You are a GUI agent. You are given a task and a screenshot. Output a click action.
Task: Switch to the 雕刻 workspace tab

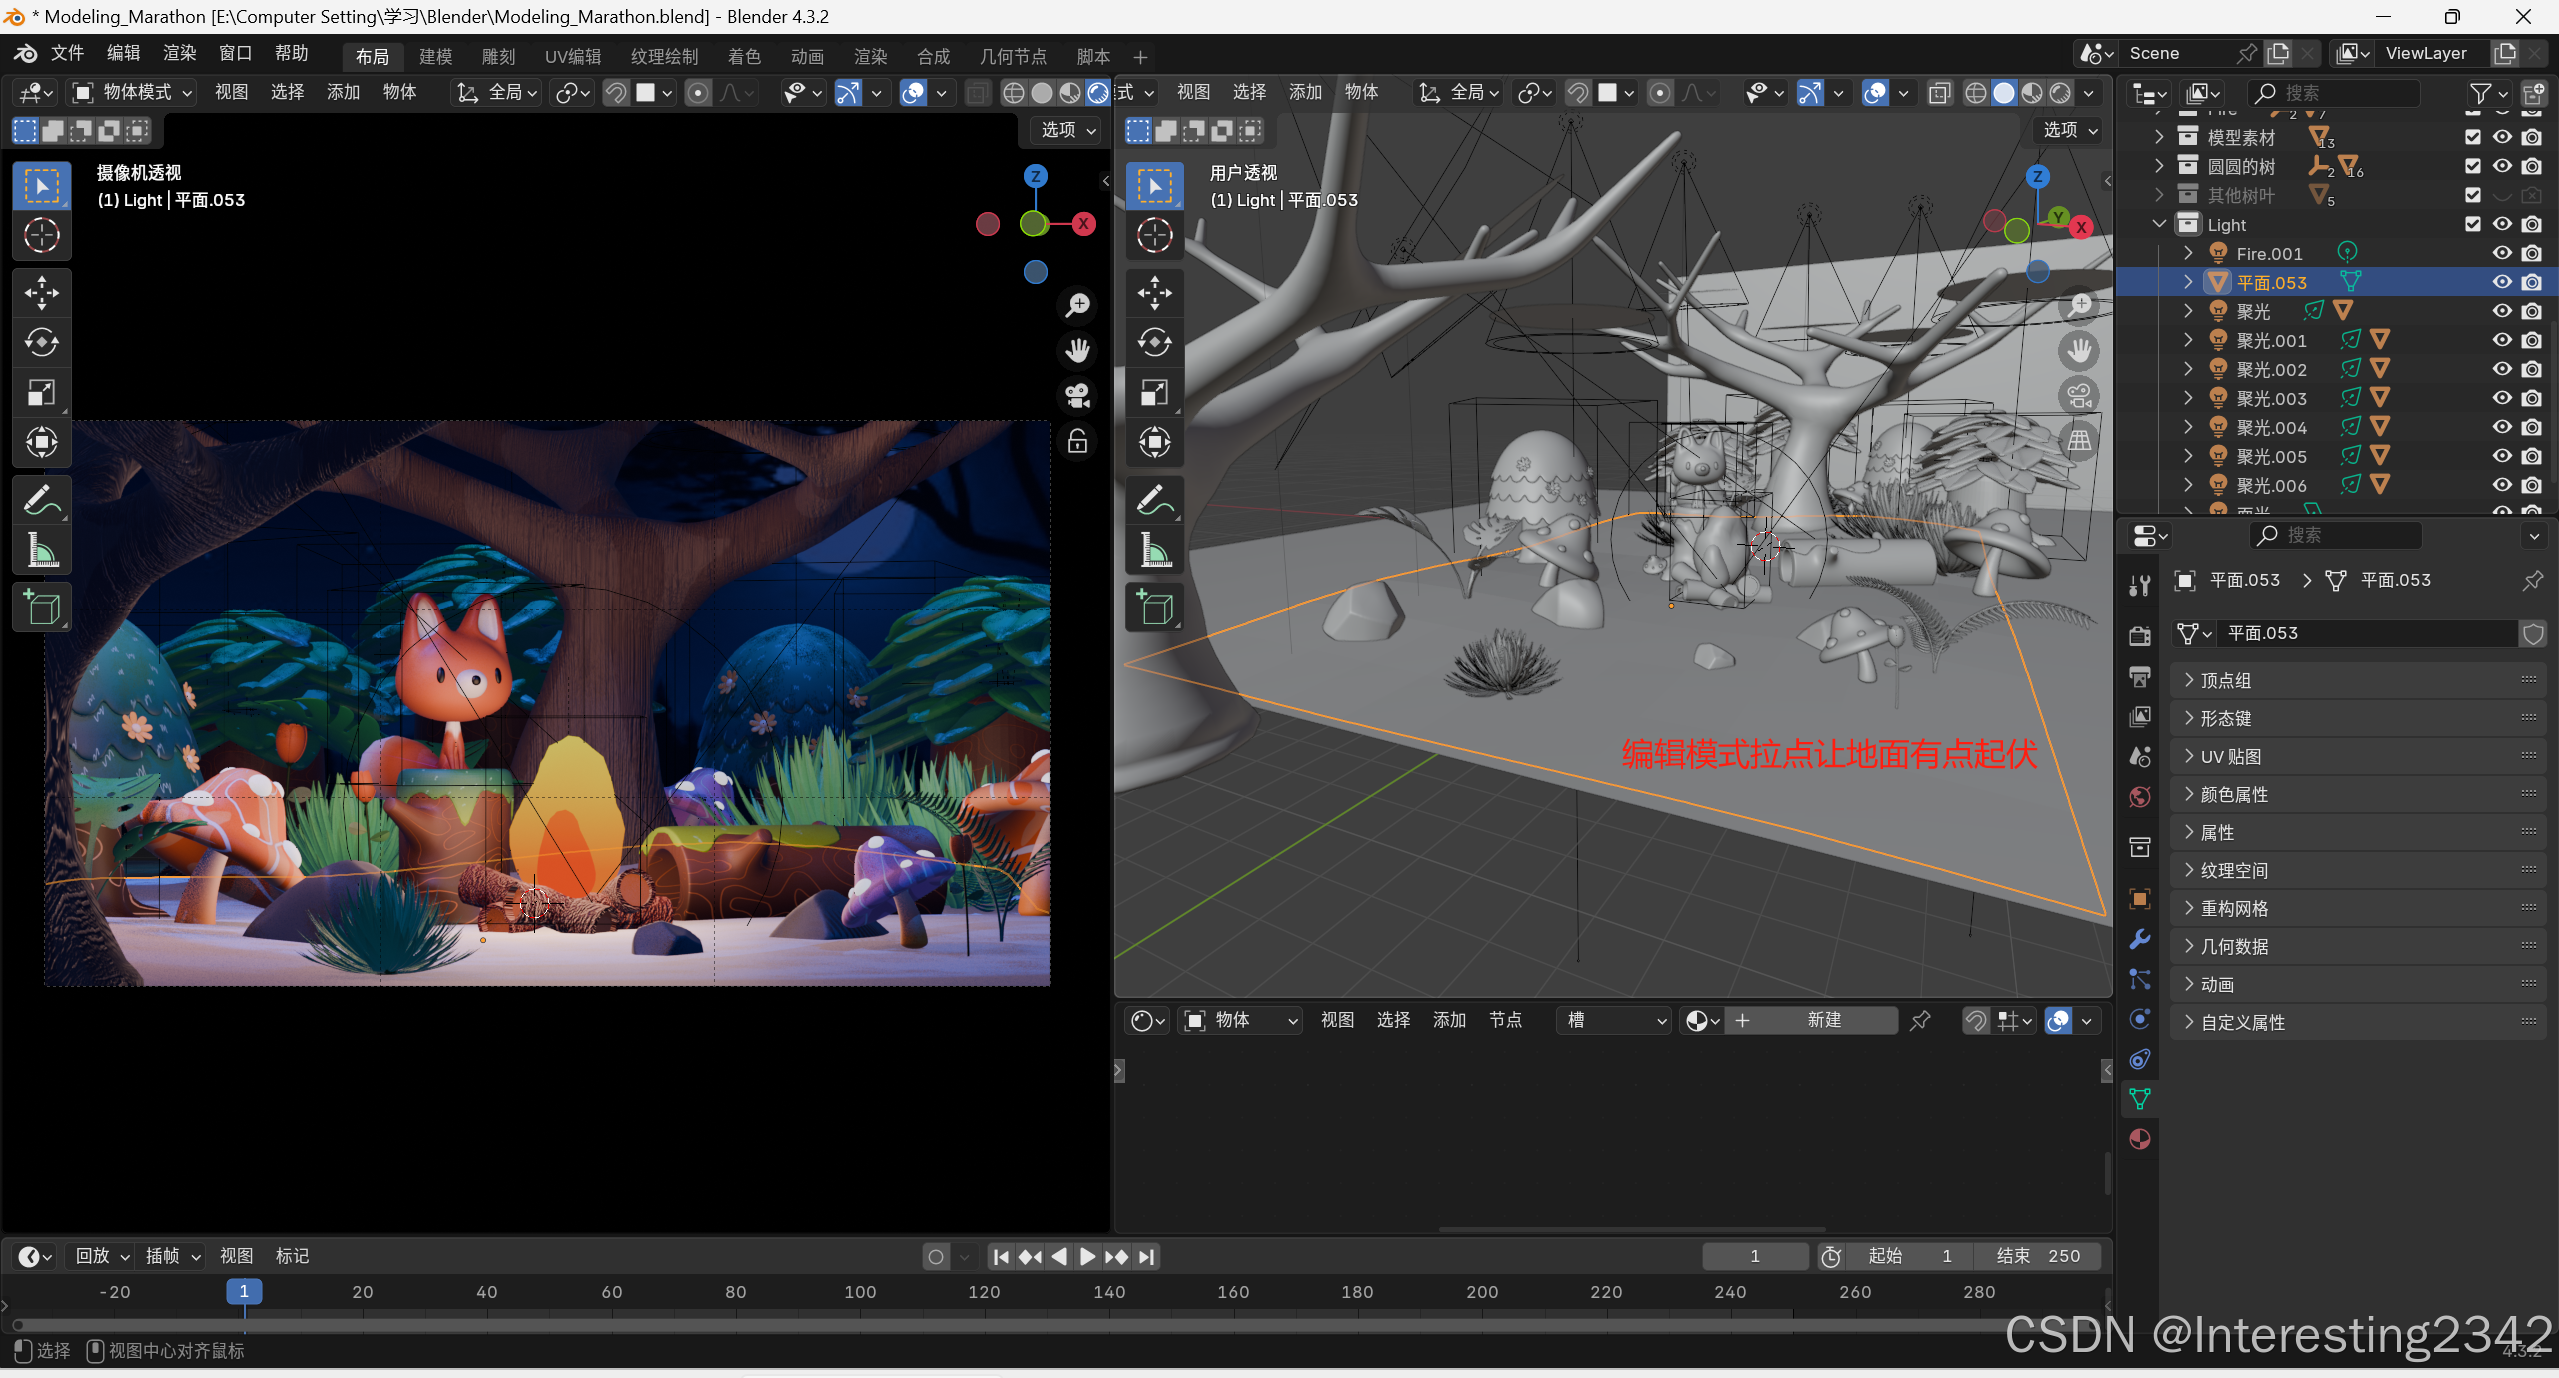498,56
